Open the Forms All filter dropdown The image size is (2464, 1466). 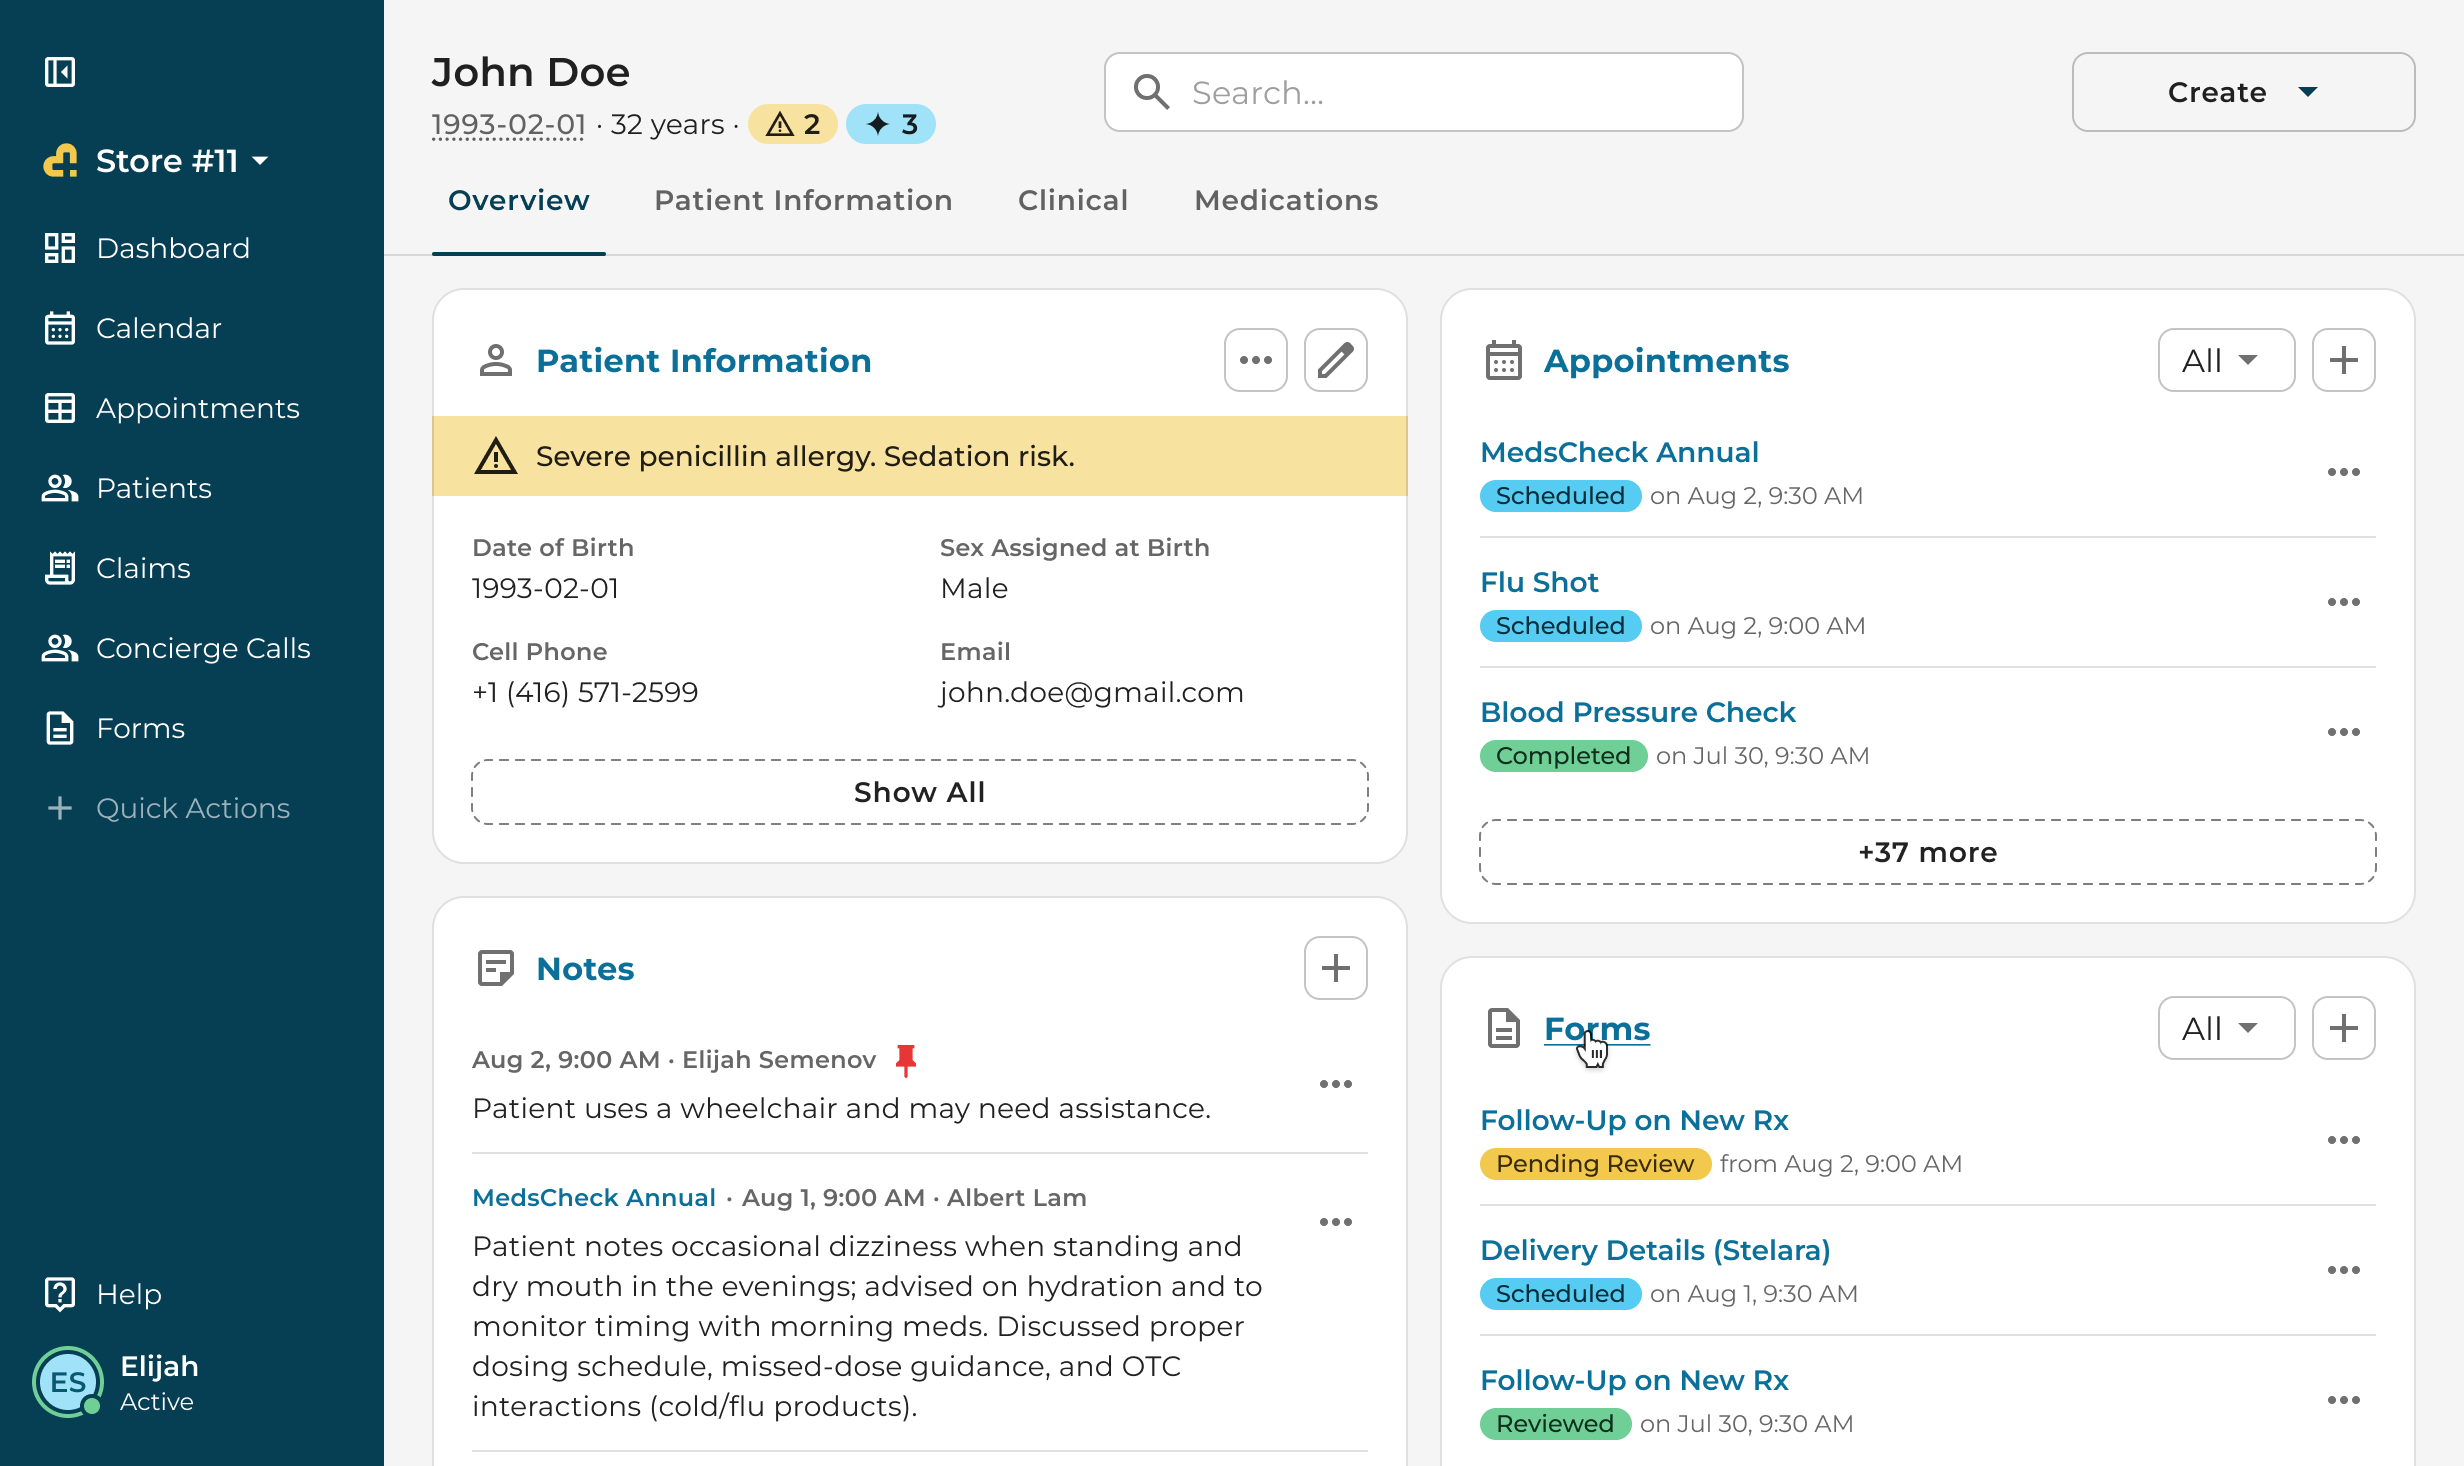click(x=2226, y=1028)
